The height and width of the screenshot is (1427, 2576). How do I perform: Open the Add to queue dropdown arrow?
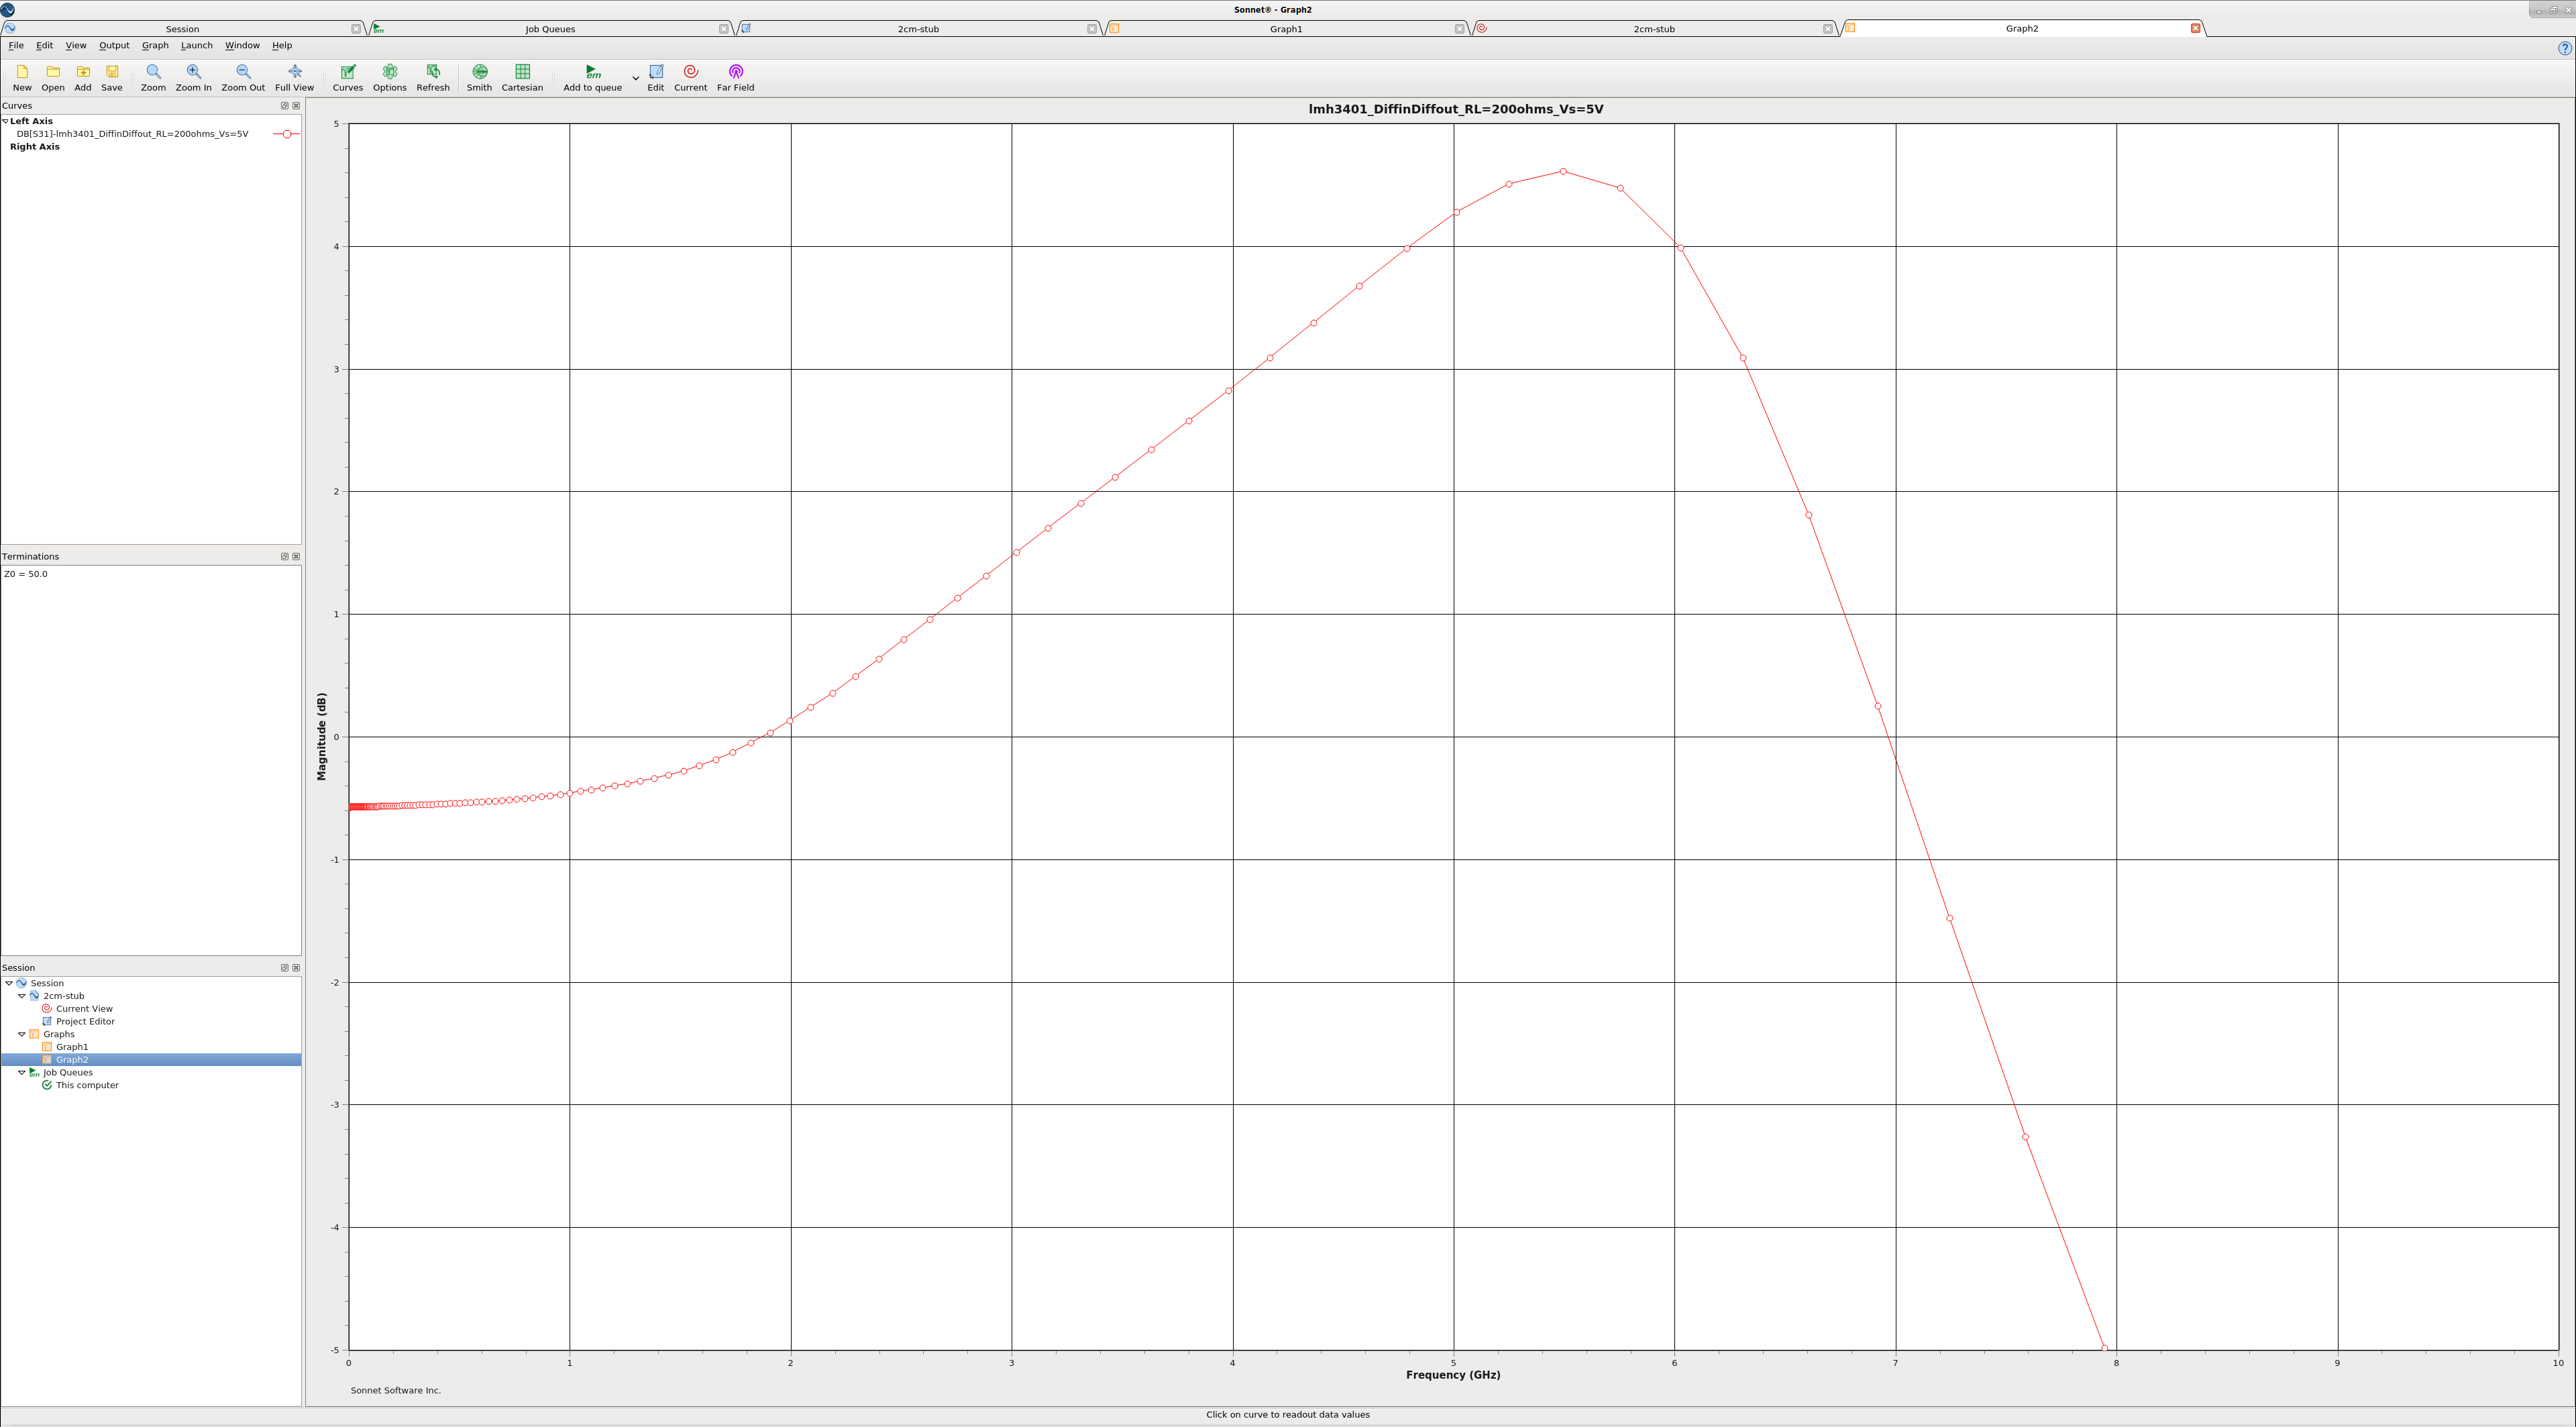tap(635, 78)
